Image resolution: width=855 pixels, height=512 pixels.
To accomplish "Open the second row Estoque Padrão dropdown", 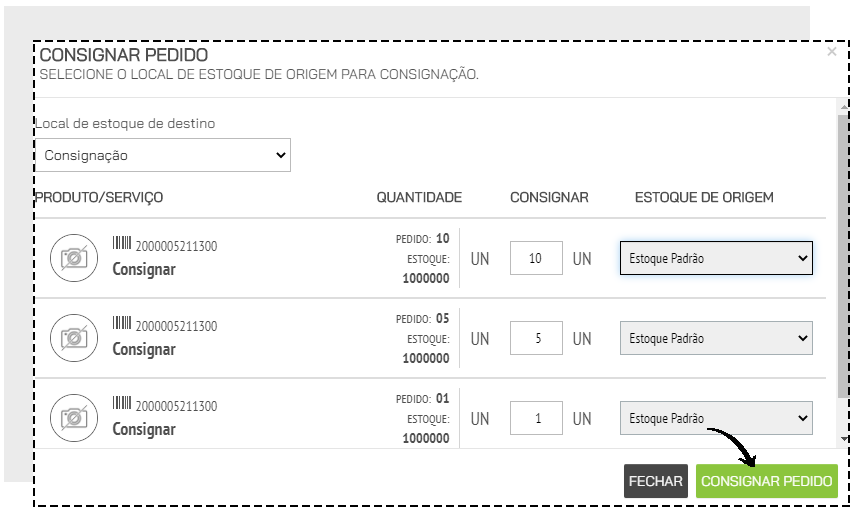I will 716,338.
